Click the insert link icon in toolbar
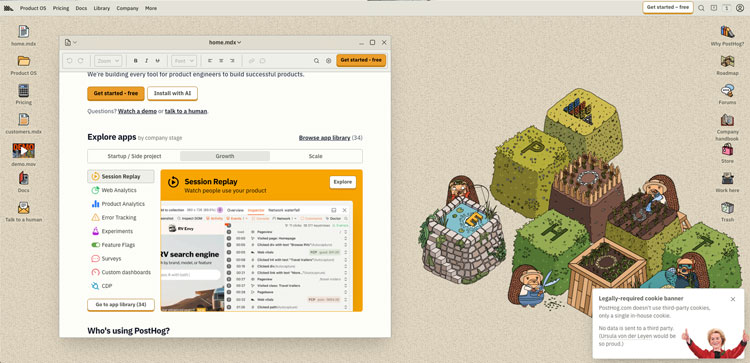Image resolution: width=750 pixels, height=363 pixels. (x=251, y=61)
